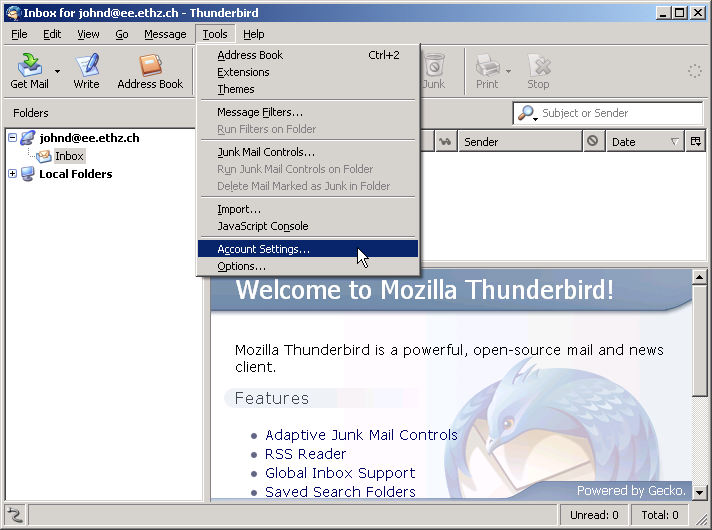This screenshot has width=712, height=530.
Task: Close the Tools menu via its title
Action: 215,34
